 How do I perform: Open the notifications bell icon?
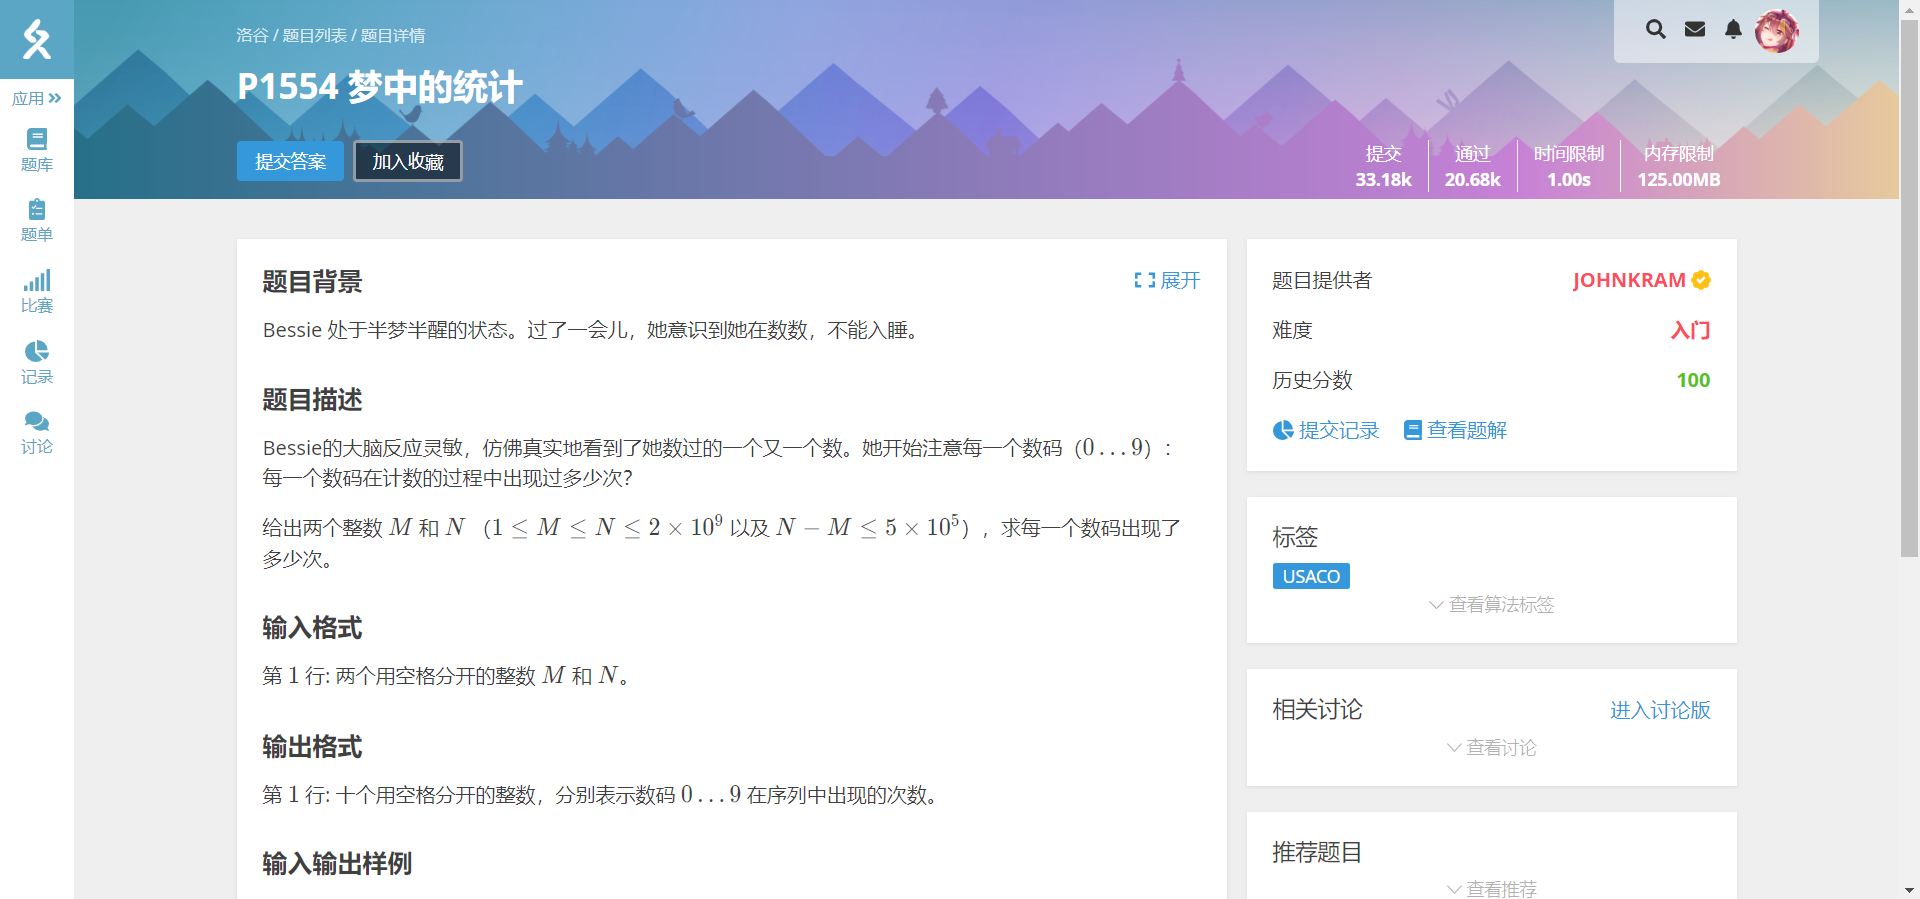1733,30
